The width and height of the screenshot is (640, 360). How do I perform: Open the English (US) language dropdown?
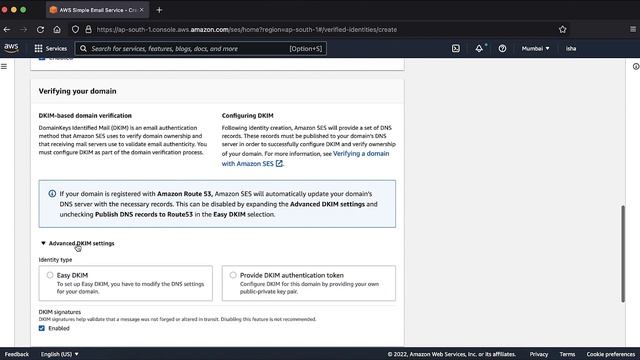pyautogui.click(x=60, y=354)
